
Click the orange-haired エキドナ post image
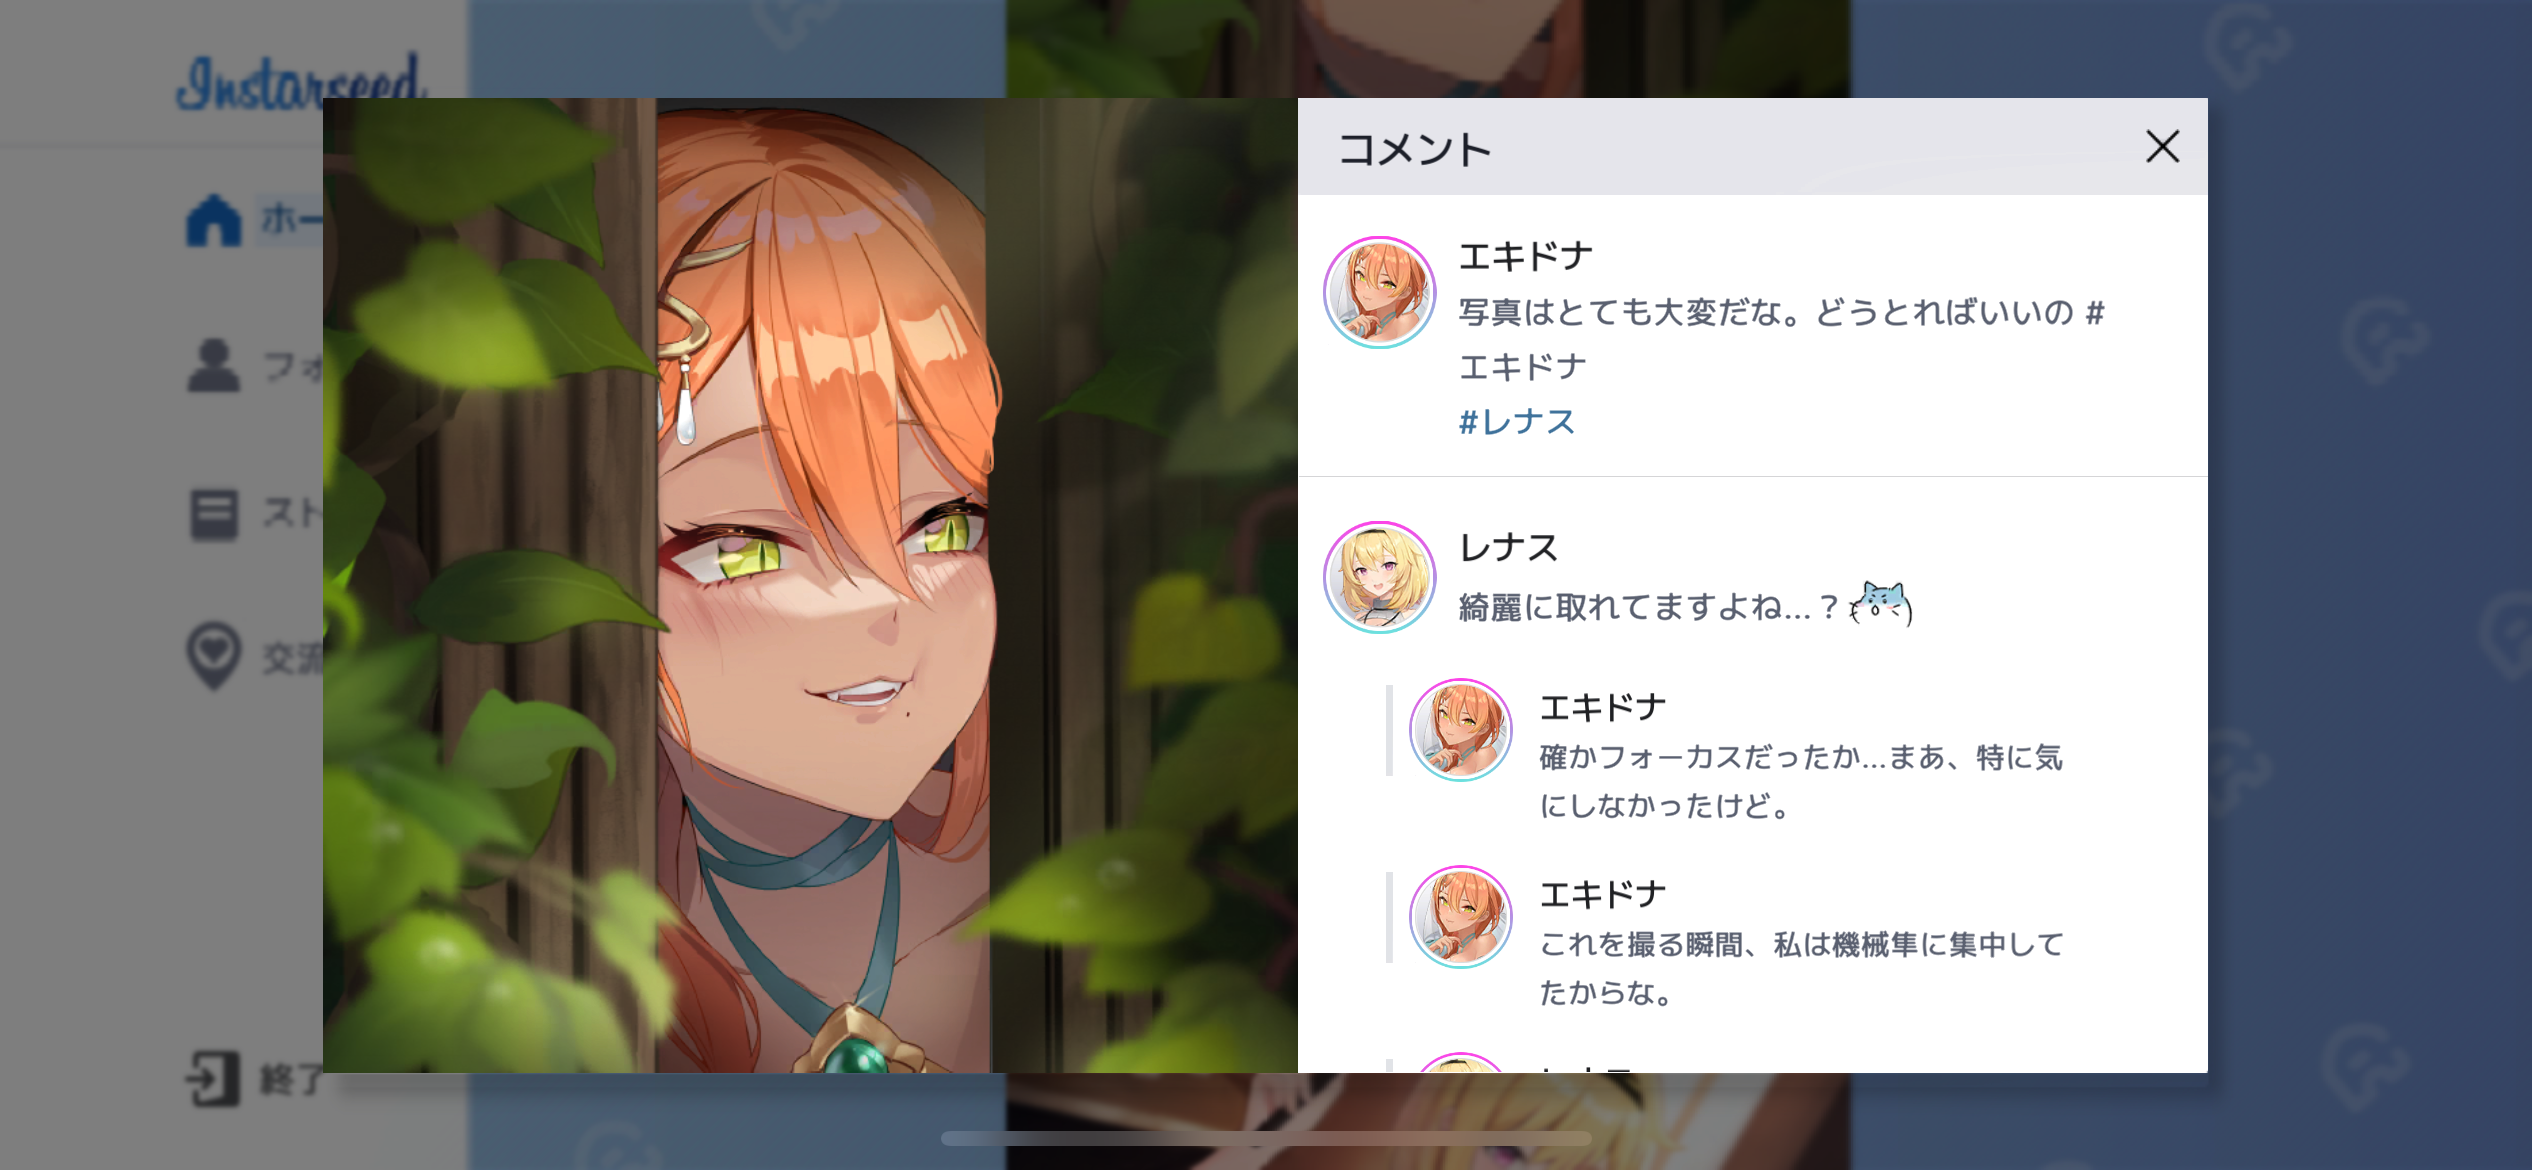[x=810, y=585]
